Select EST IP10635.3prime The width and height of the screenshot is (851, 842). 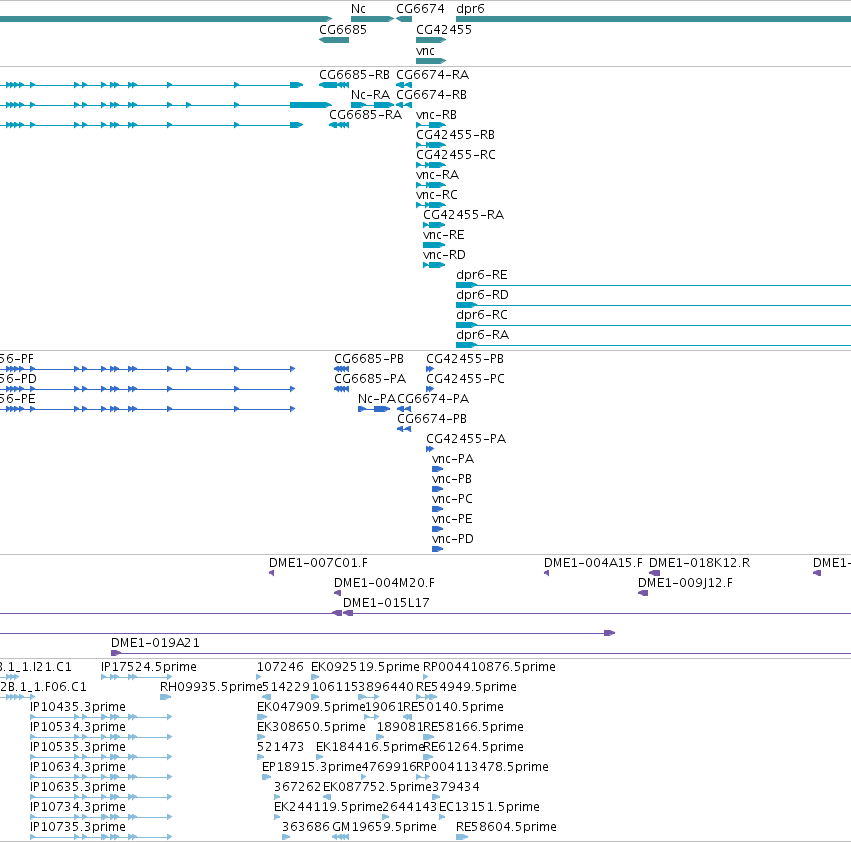coord(78,787)
